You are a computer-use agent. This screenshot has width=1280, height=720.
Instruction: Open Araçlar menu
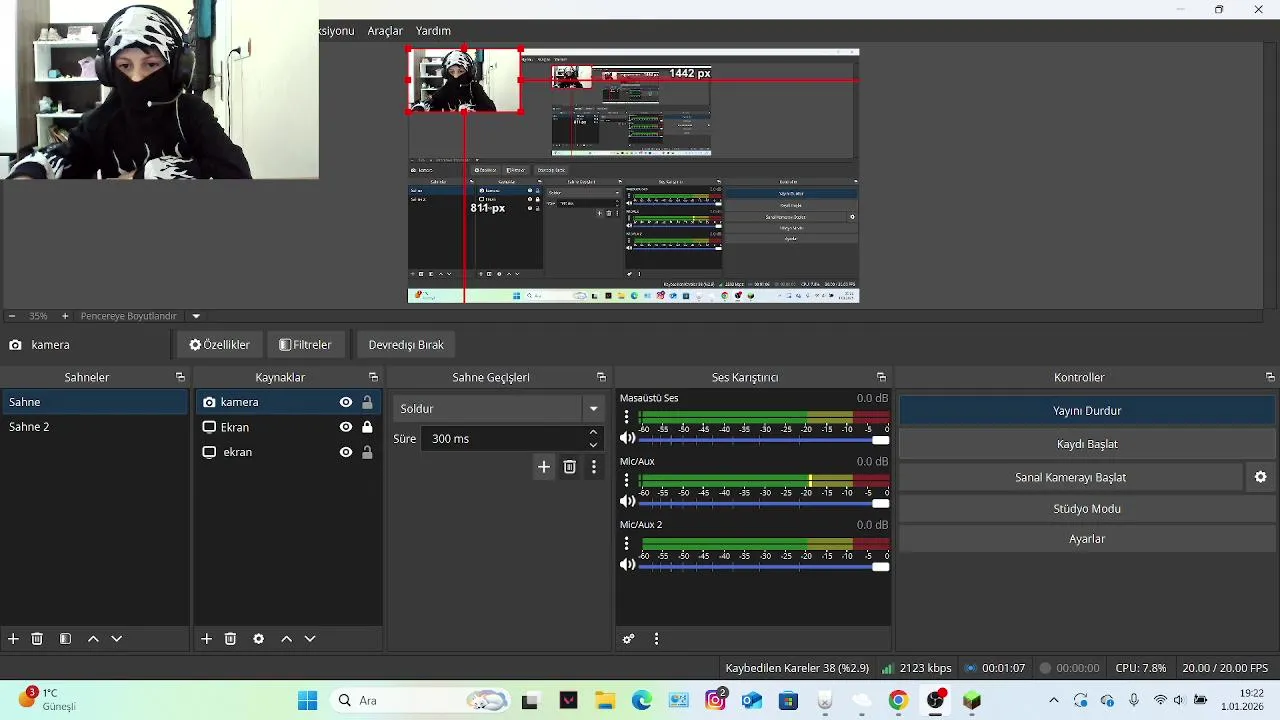385,31
